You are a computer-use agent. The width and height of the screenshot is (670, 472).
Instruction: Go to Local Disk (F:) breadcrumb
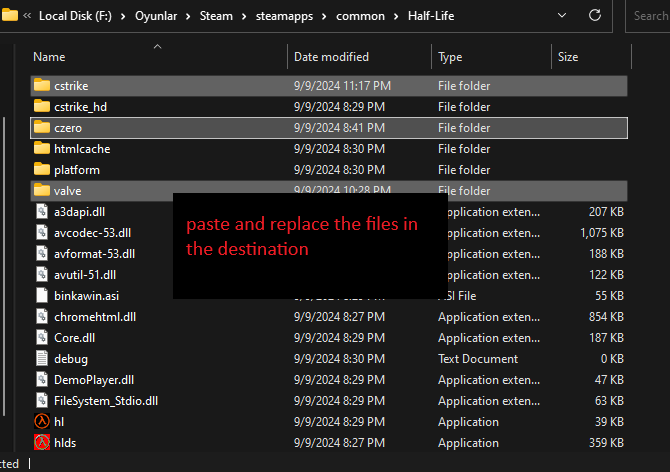[x=75, y=16]
